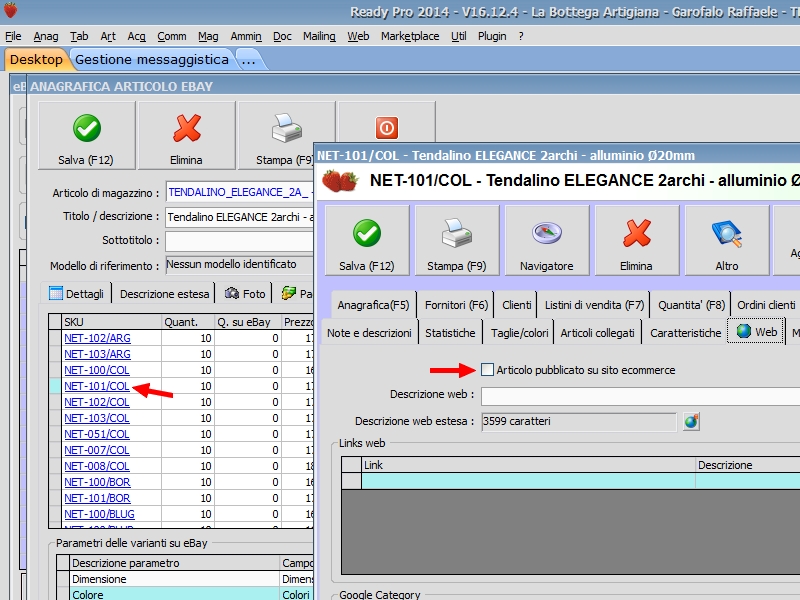Open the NET-100/BLUG SKU link
This screenshot has width=800, height=600.
click(x=100, y=514)
